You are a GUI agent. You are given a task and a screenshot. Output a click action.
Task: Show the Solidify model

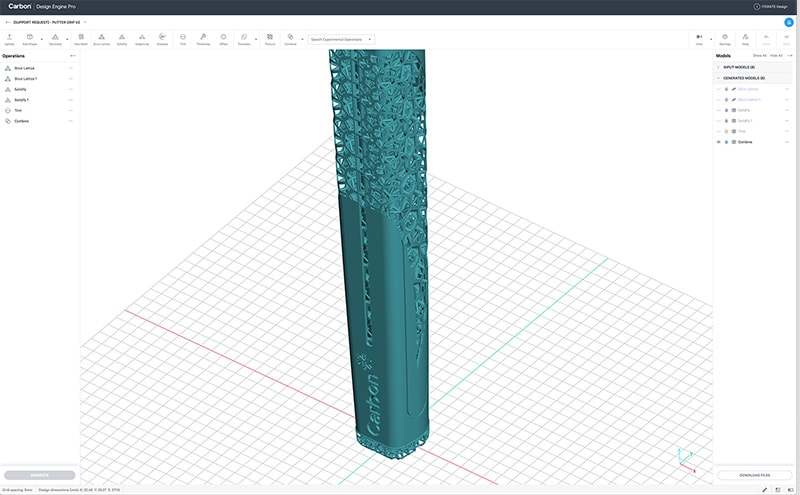(x=719, y=110)
